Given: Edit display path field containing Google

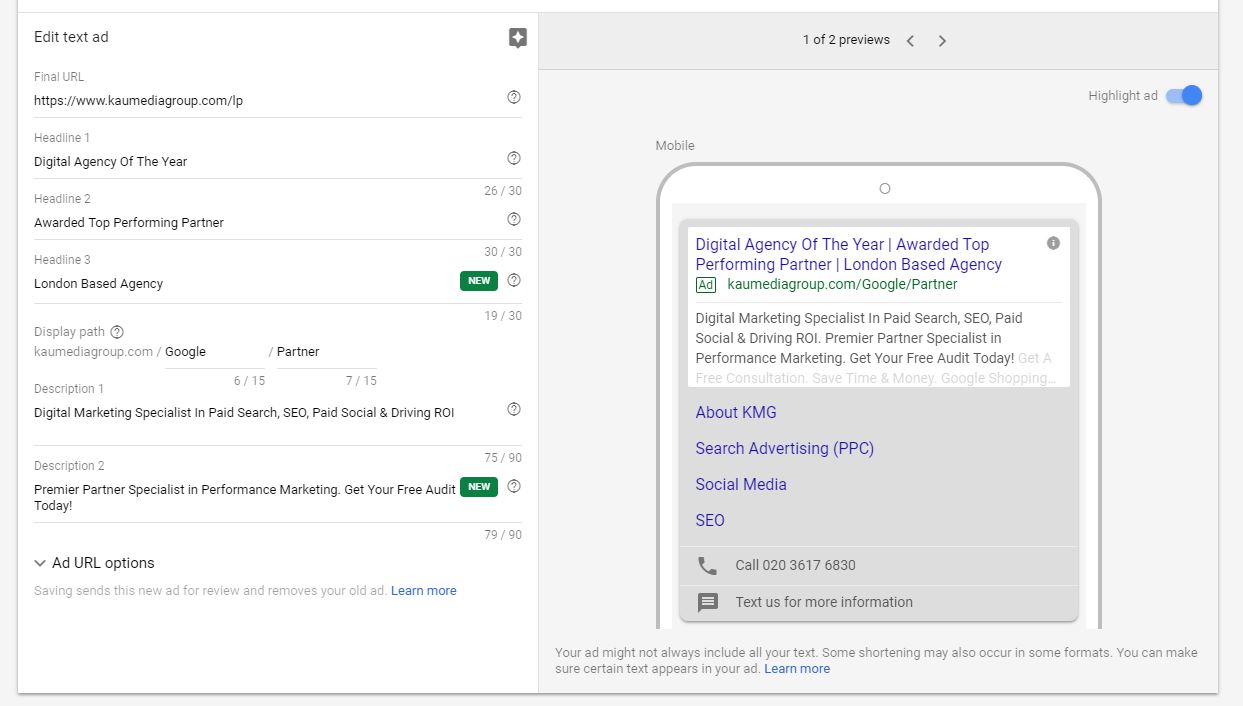Looking at the screenshot, I should tap(215, 352).
